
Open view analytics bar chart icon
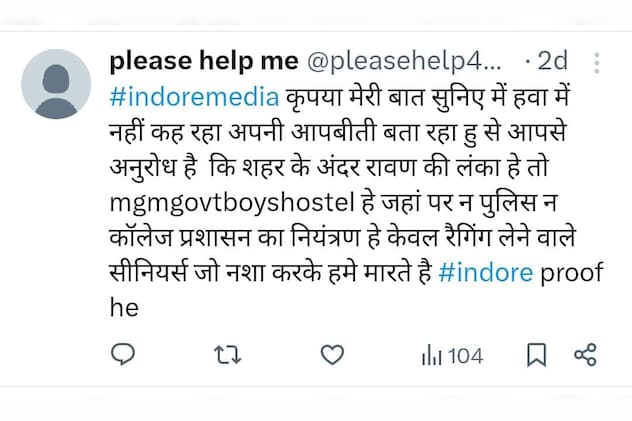coord(432,354)
